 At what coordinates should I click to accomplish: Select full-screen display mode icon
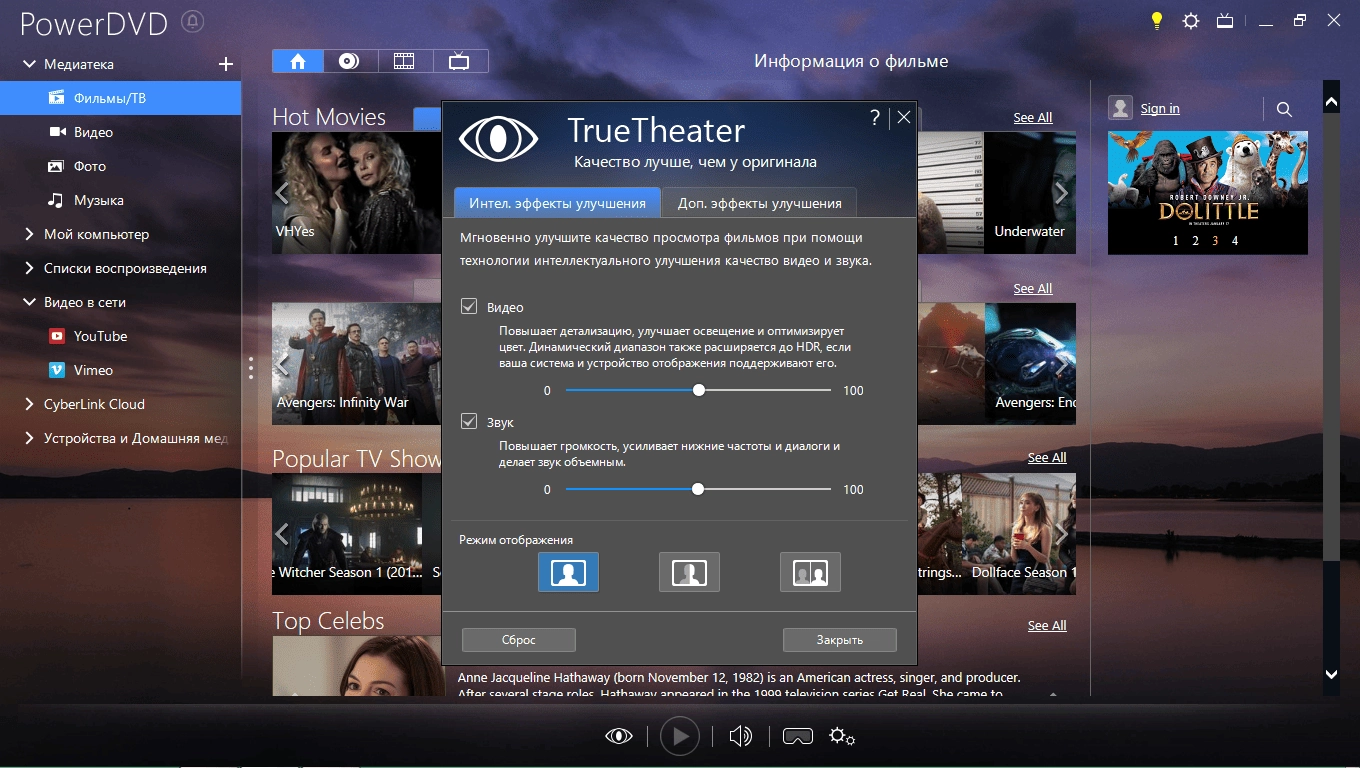tap(568, 572)
